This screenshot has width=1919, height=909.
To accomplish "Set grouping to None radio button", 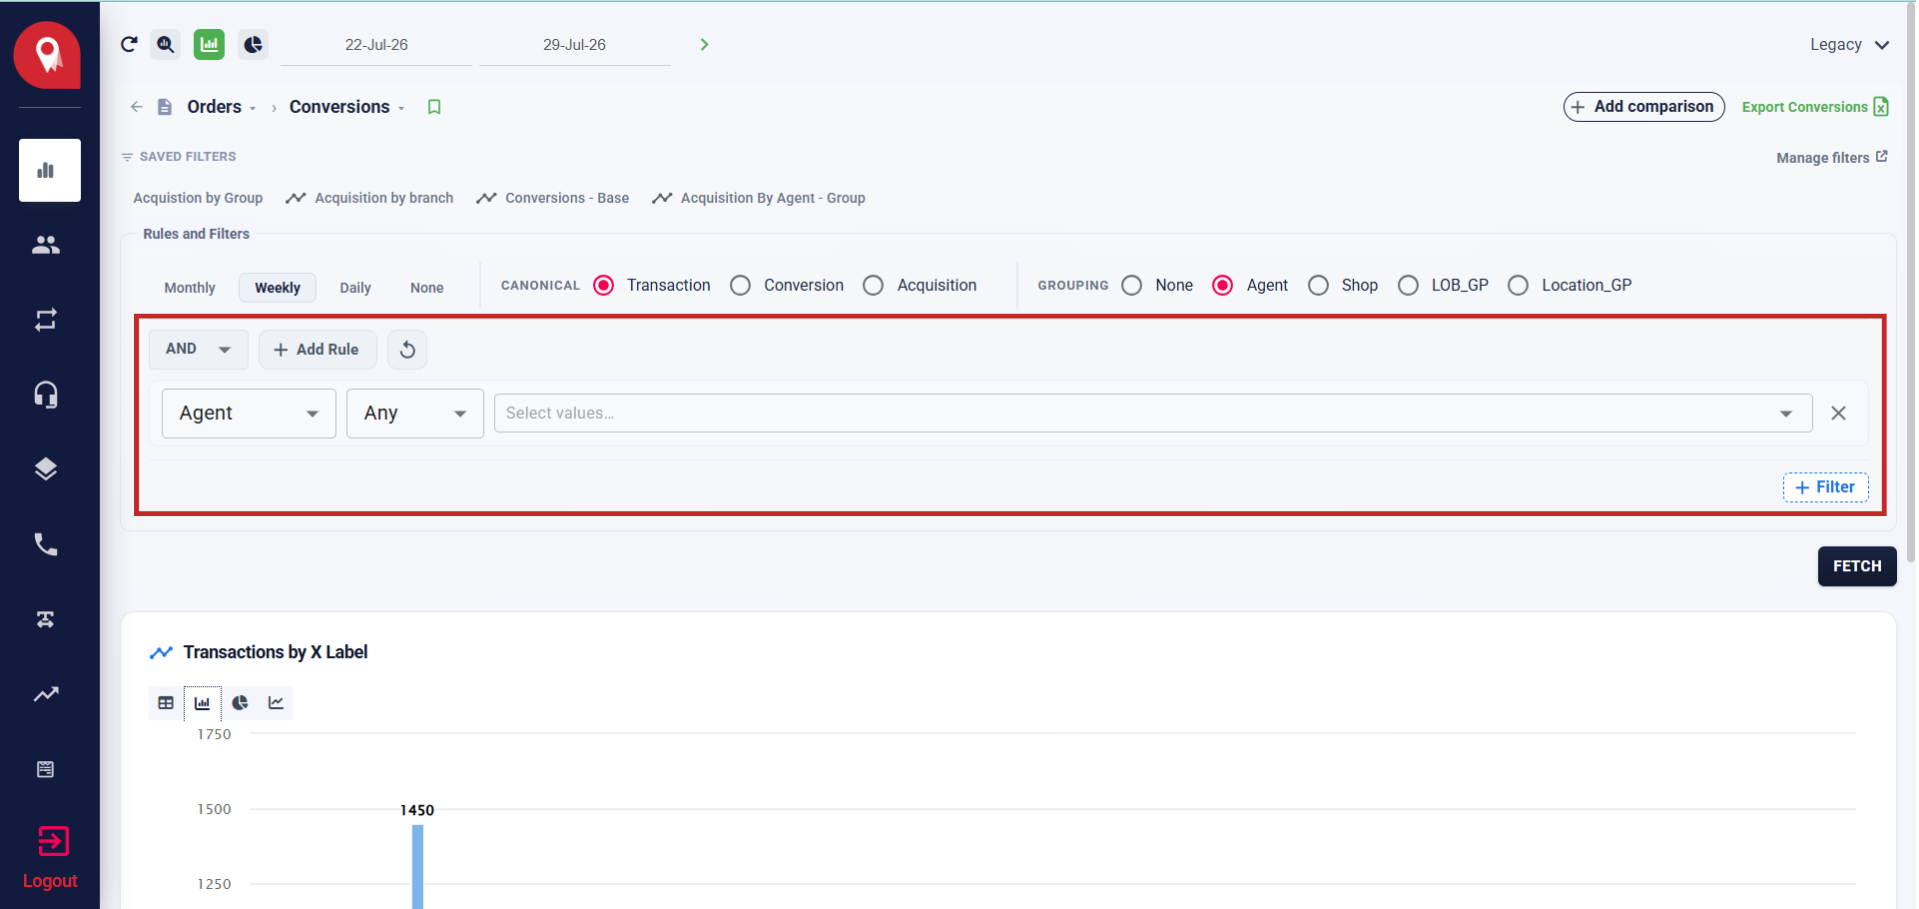I will (x=1132, y=285).
